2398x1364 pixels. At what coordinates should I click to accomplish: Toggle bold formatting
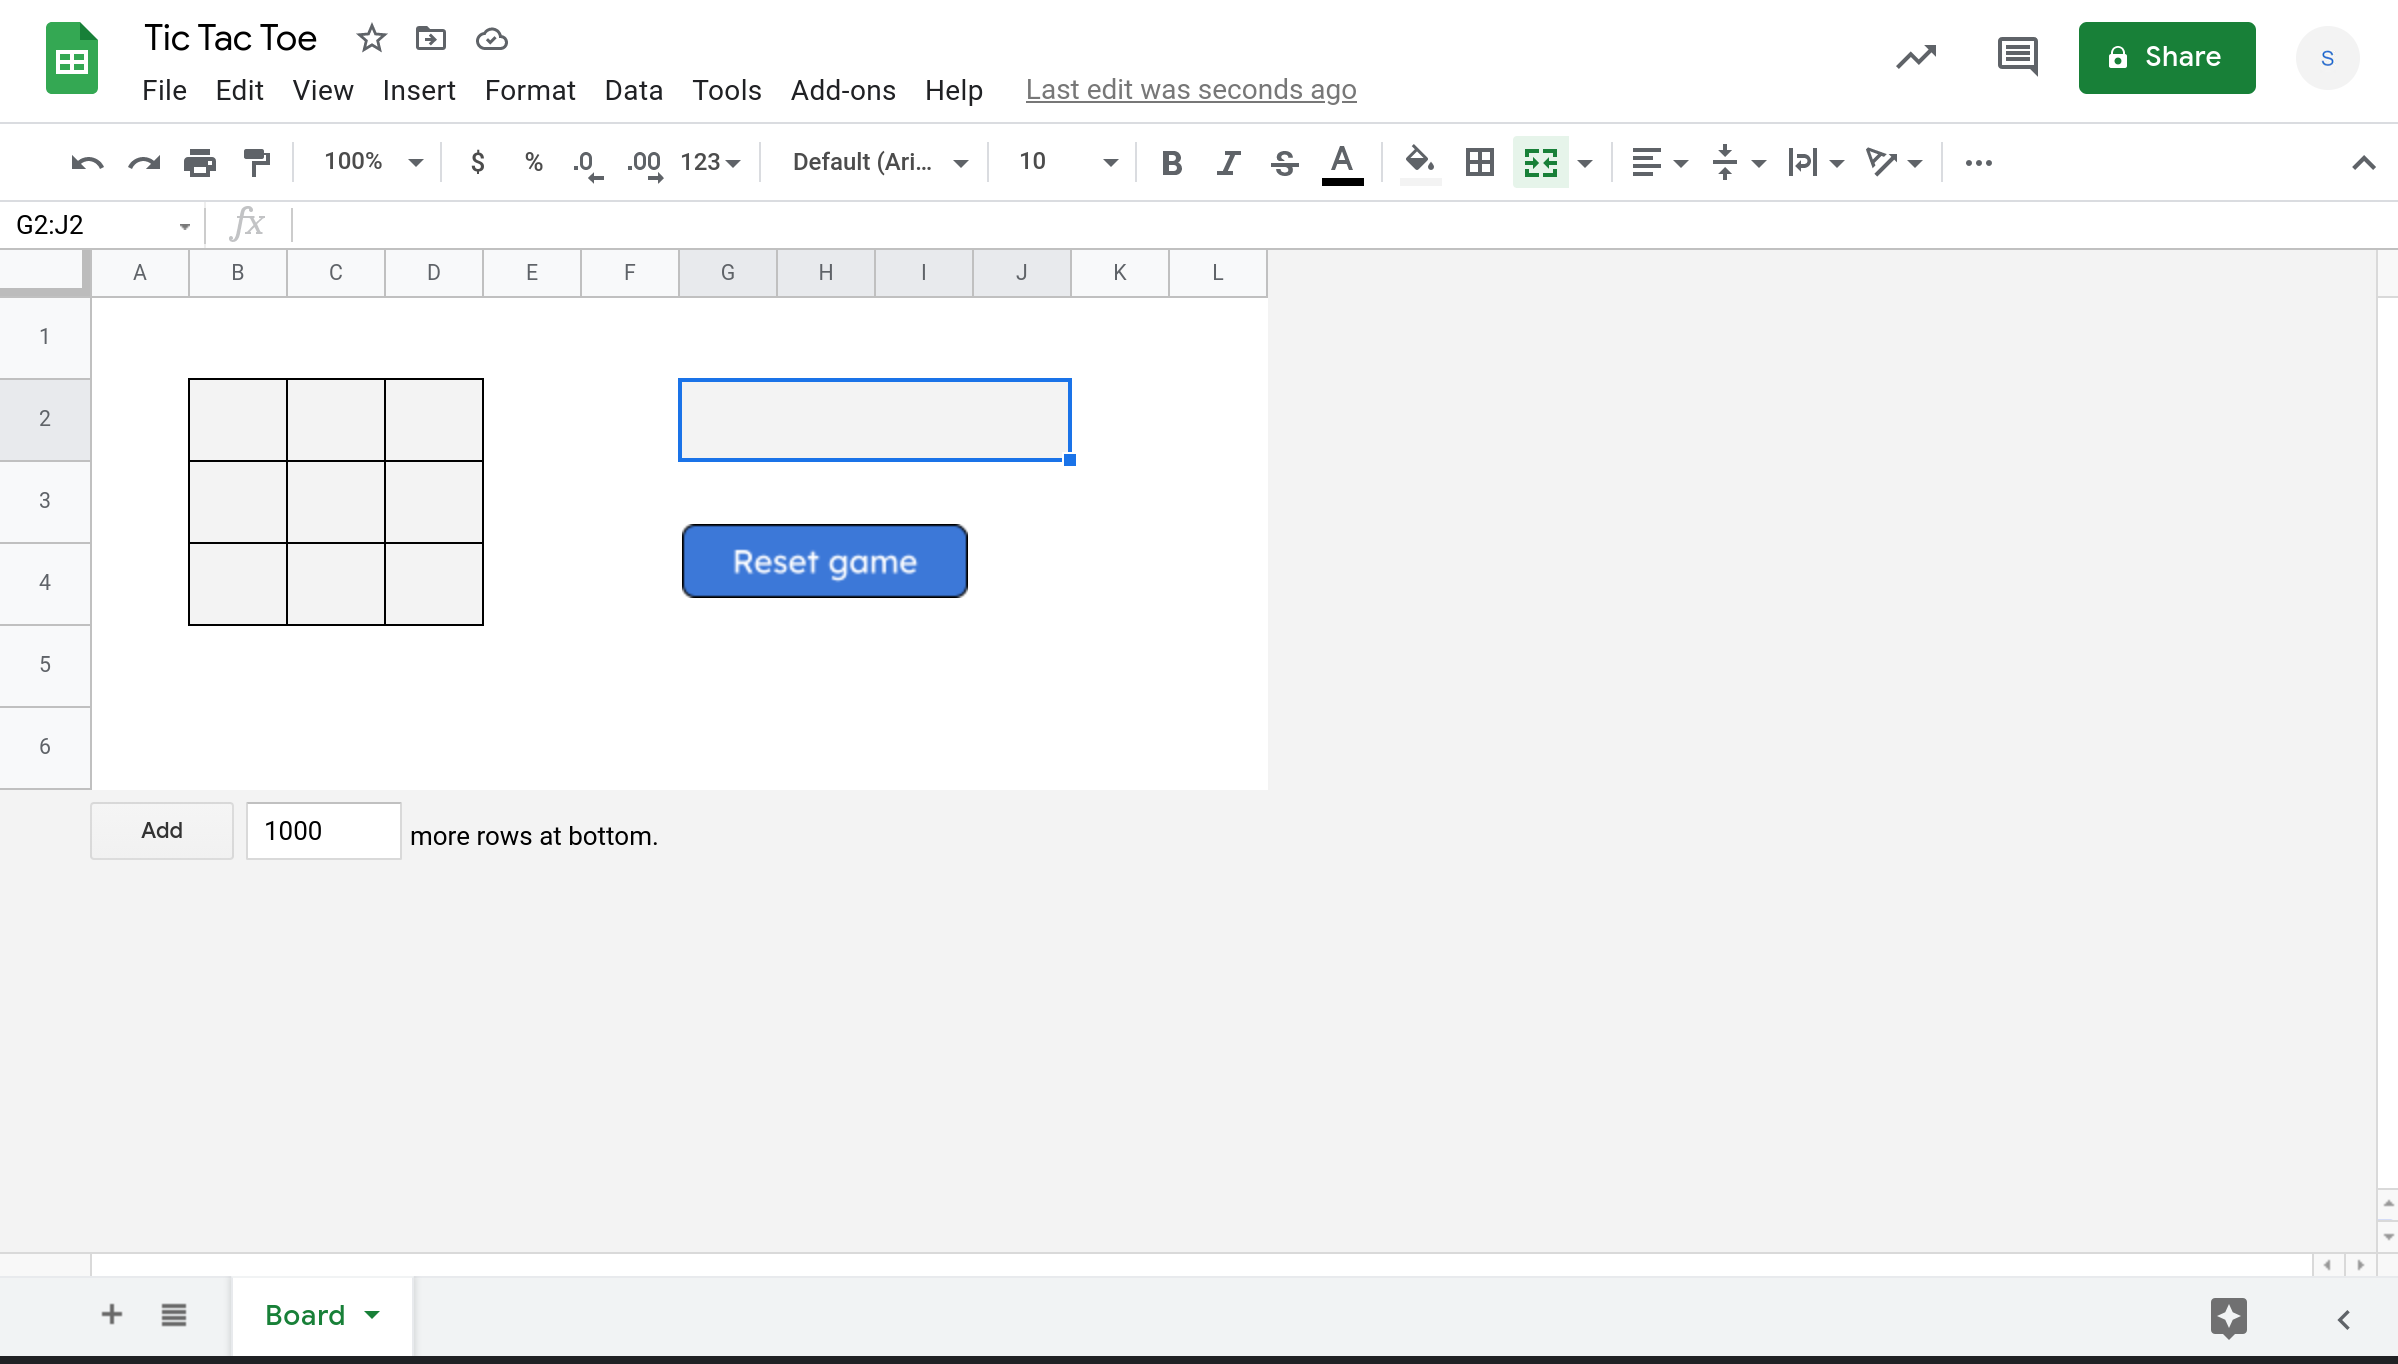click(x=1172, y=162)
